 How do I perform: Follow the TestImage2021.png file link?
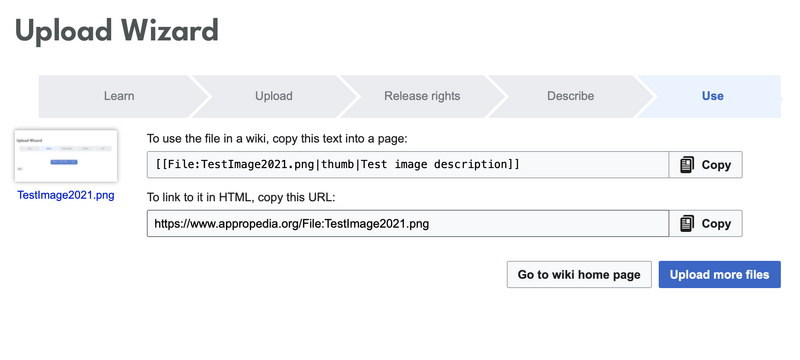click(66, 195)
